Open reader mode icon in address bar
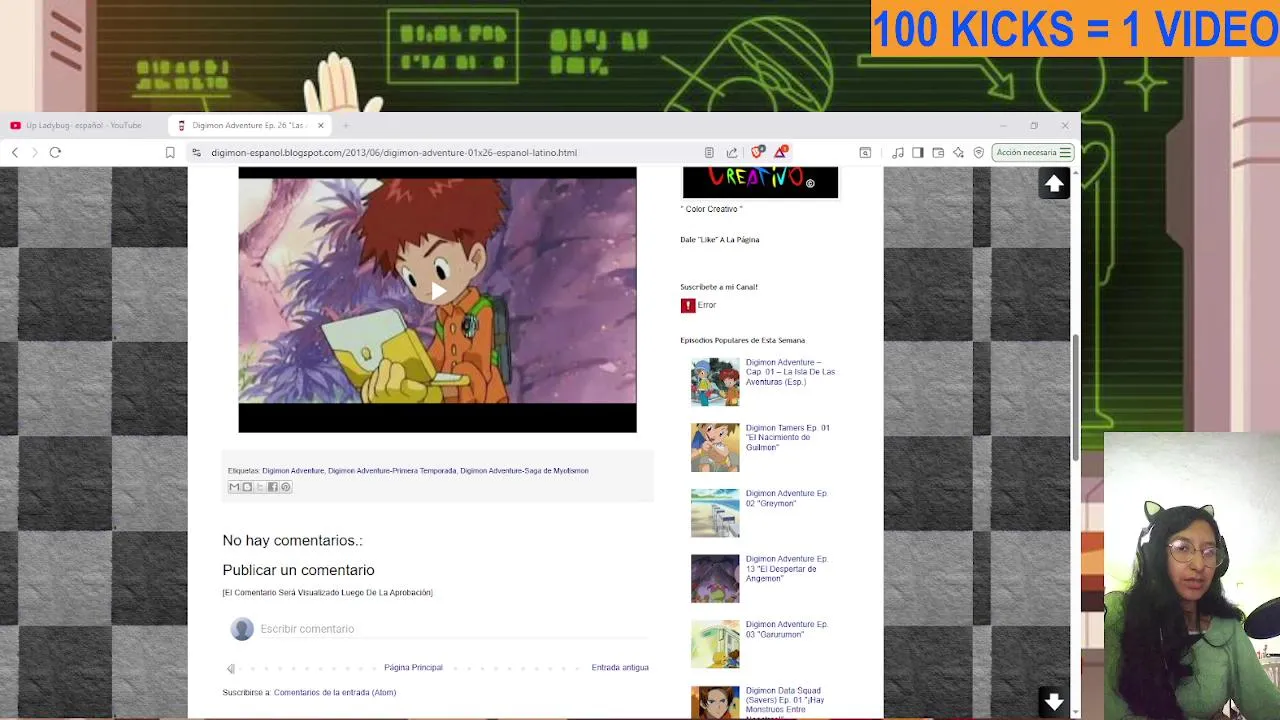The height and width of the screenshot is (720, 1280). [x=709, y=152]
